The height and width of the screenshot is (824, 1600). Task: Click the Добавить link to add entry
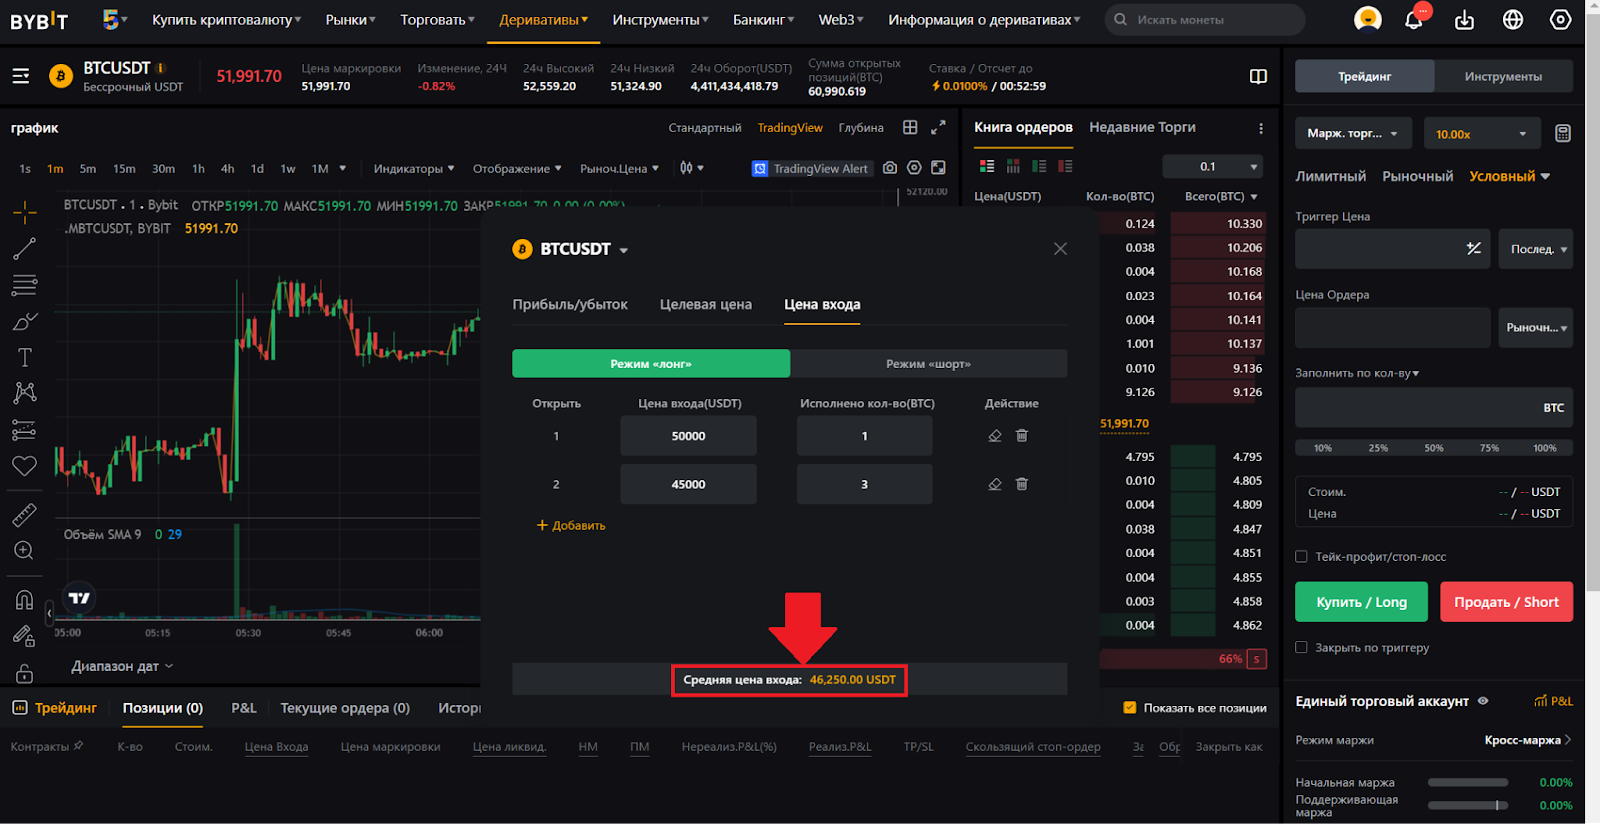coord(571,526)
